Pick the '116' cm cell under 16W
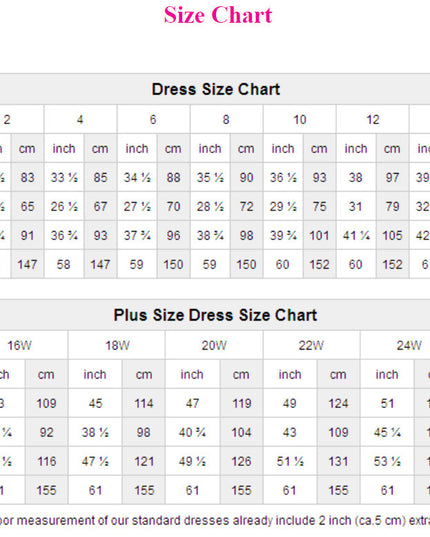This screenshot has height=537, width=430. coord(46,461)
